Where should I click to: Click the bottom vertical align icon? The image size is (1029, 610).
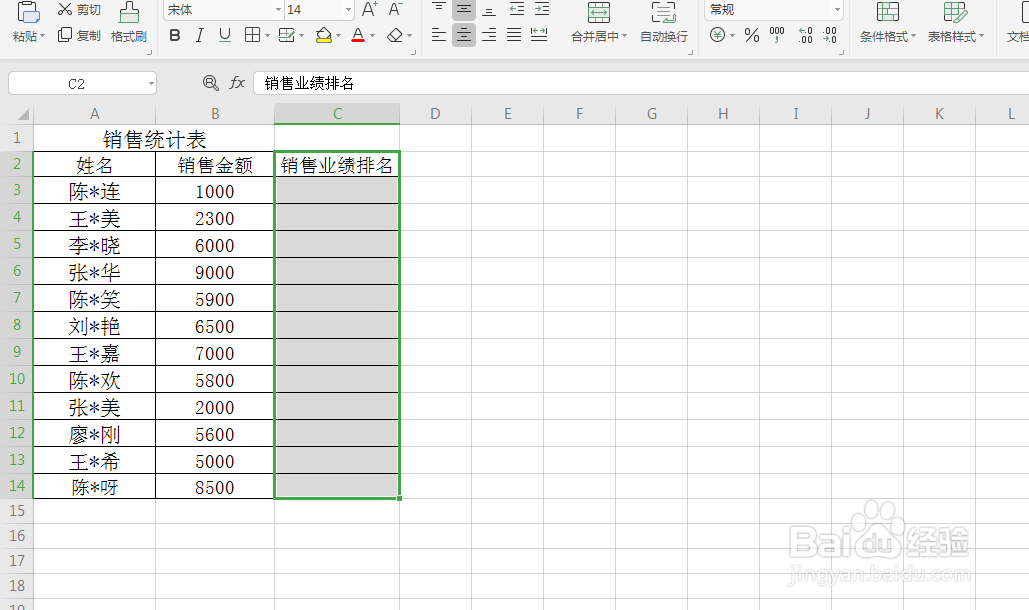[x=489, y=9]
